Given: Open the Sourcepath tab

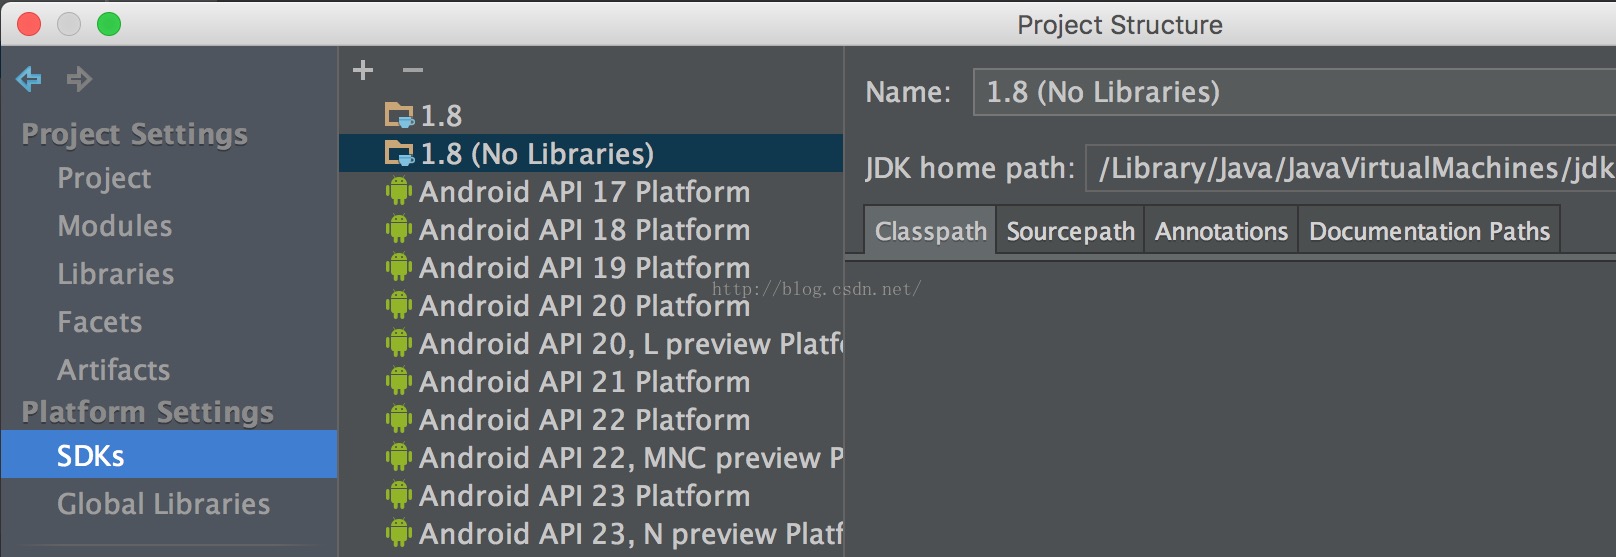Looking at the screenshot, I should coord(1070,232).
